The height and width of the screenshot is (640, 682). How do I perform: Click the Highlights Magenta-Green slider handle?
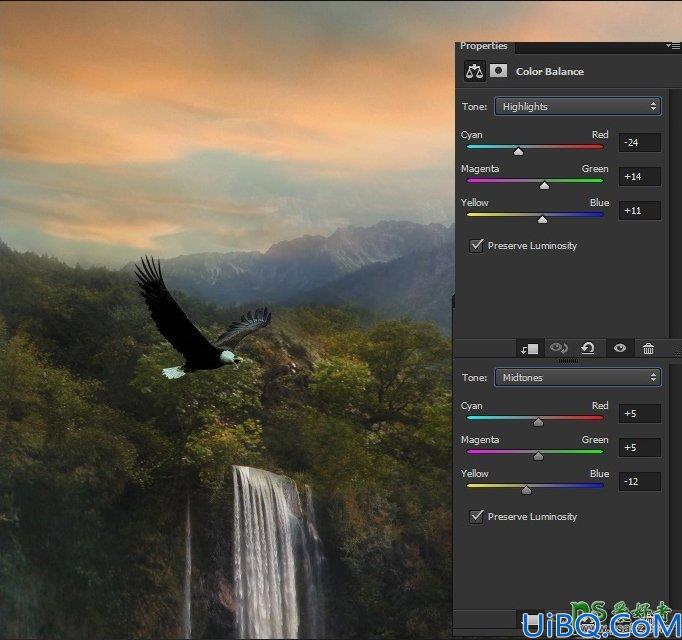pyautogui.click(x=544, y=186)
